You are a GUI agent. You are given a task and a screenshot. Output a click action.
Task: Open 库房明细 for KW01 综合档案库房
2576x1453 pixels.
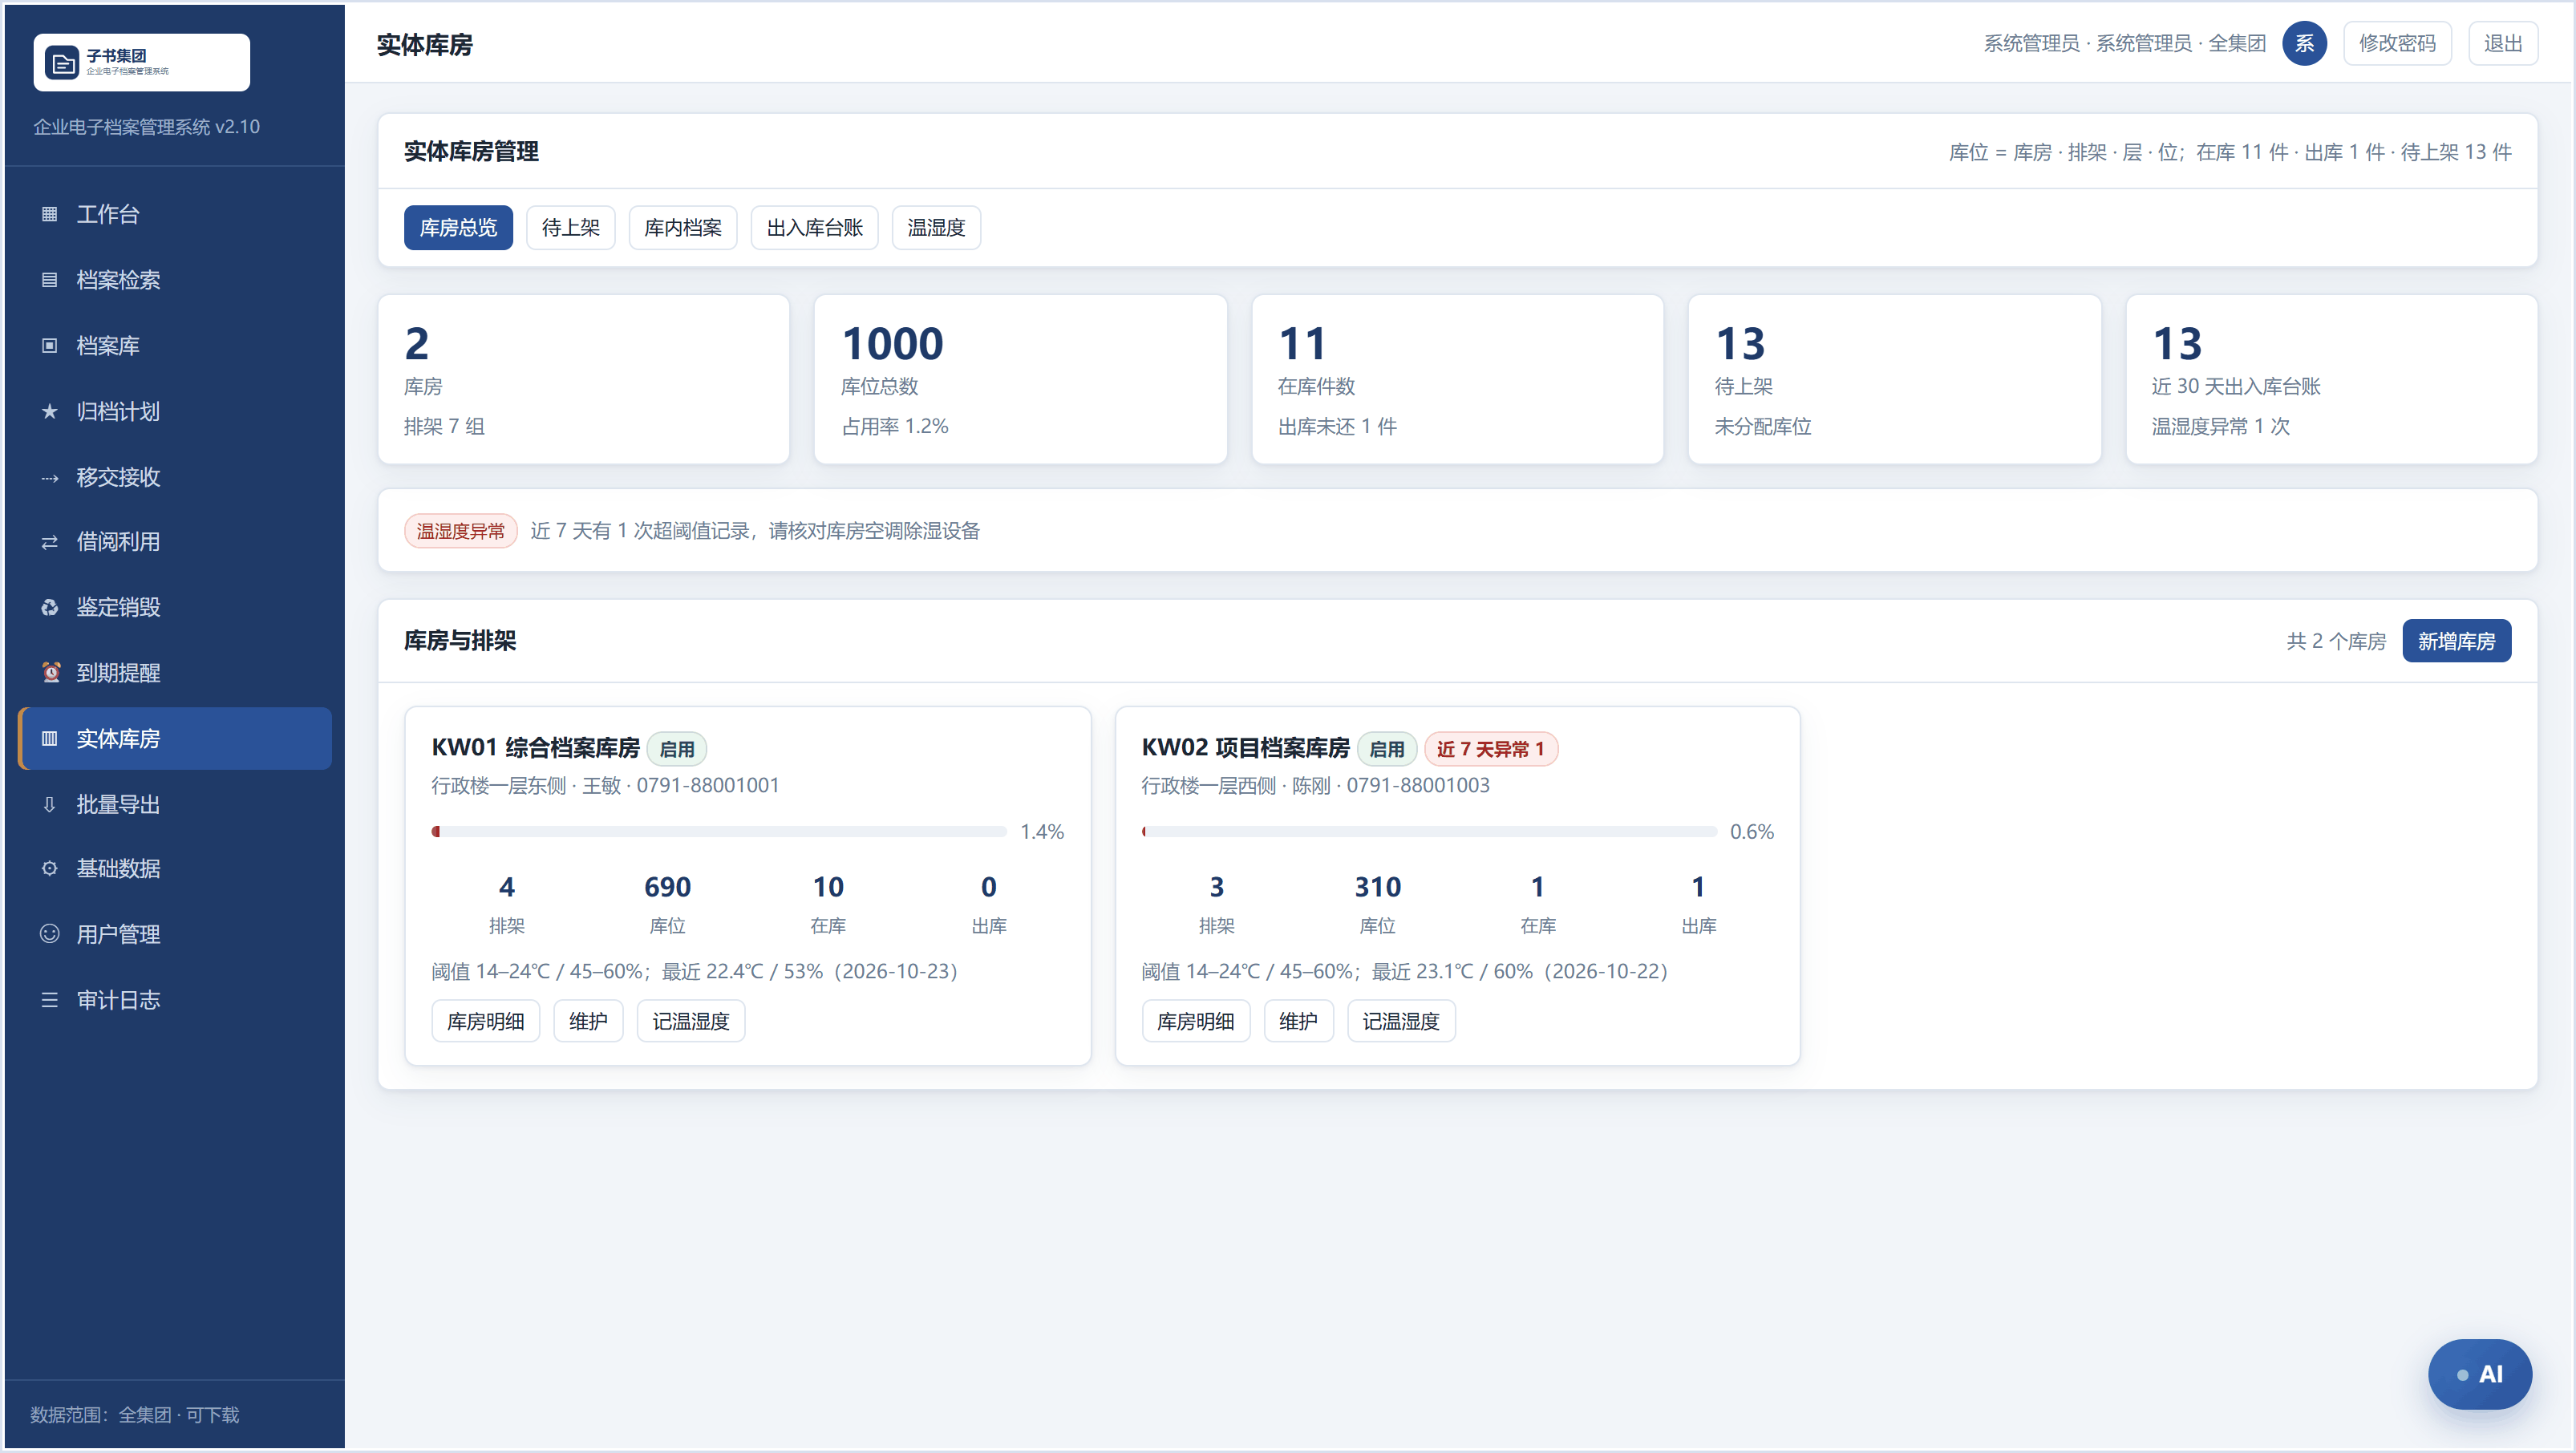click(x=485, y=1021)
